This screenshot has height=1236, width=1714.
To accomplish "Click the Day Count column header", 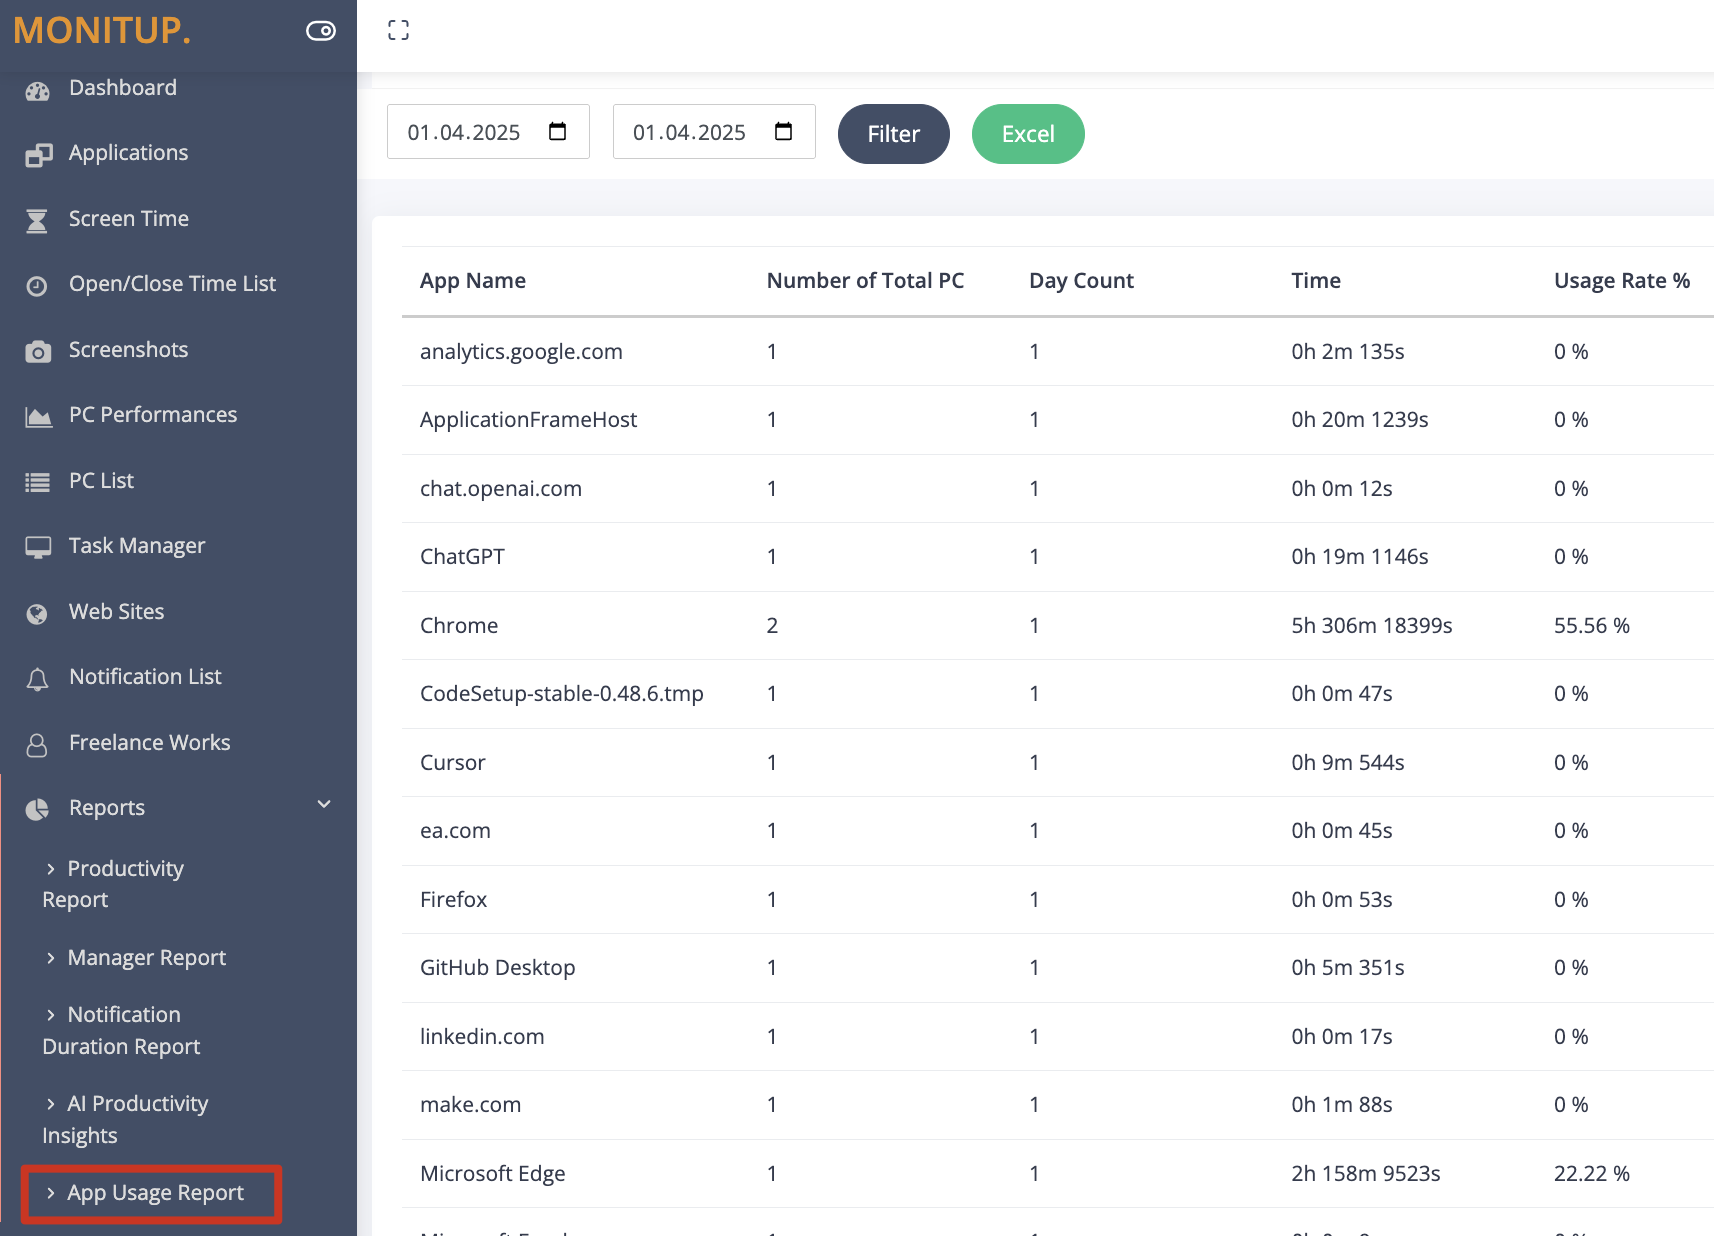I will pos(1081,281).
